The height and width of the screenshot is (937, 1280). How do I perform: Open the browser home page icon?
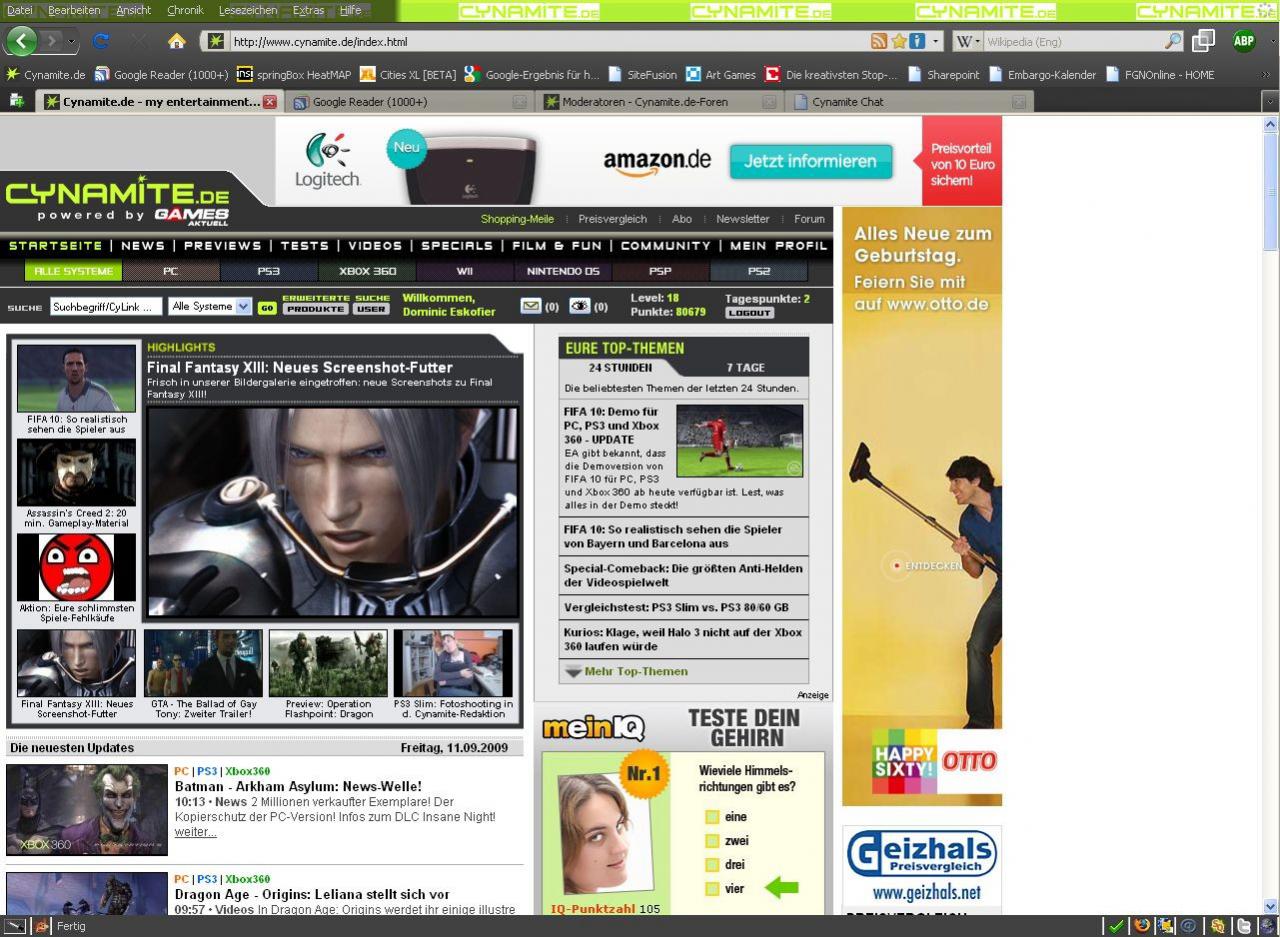(x=176, y=41)
